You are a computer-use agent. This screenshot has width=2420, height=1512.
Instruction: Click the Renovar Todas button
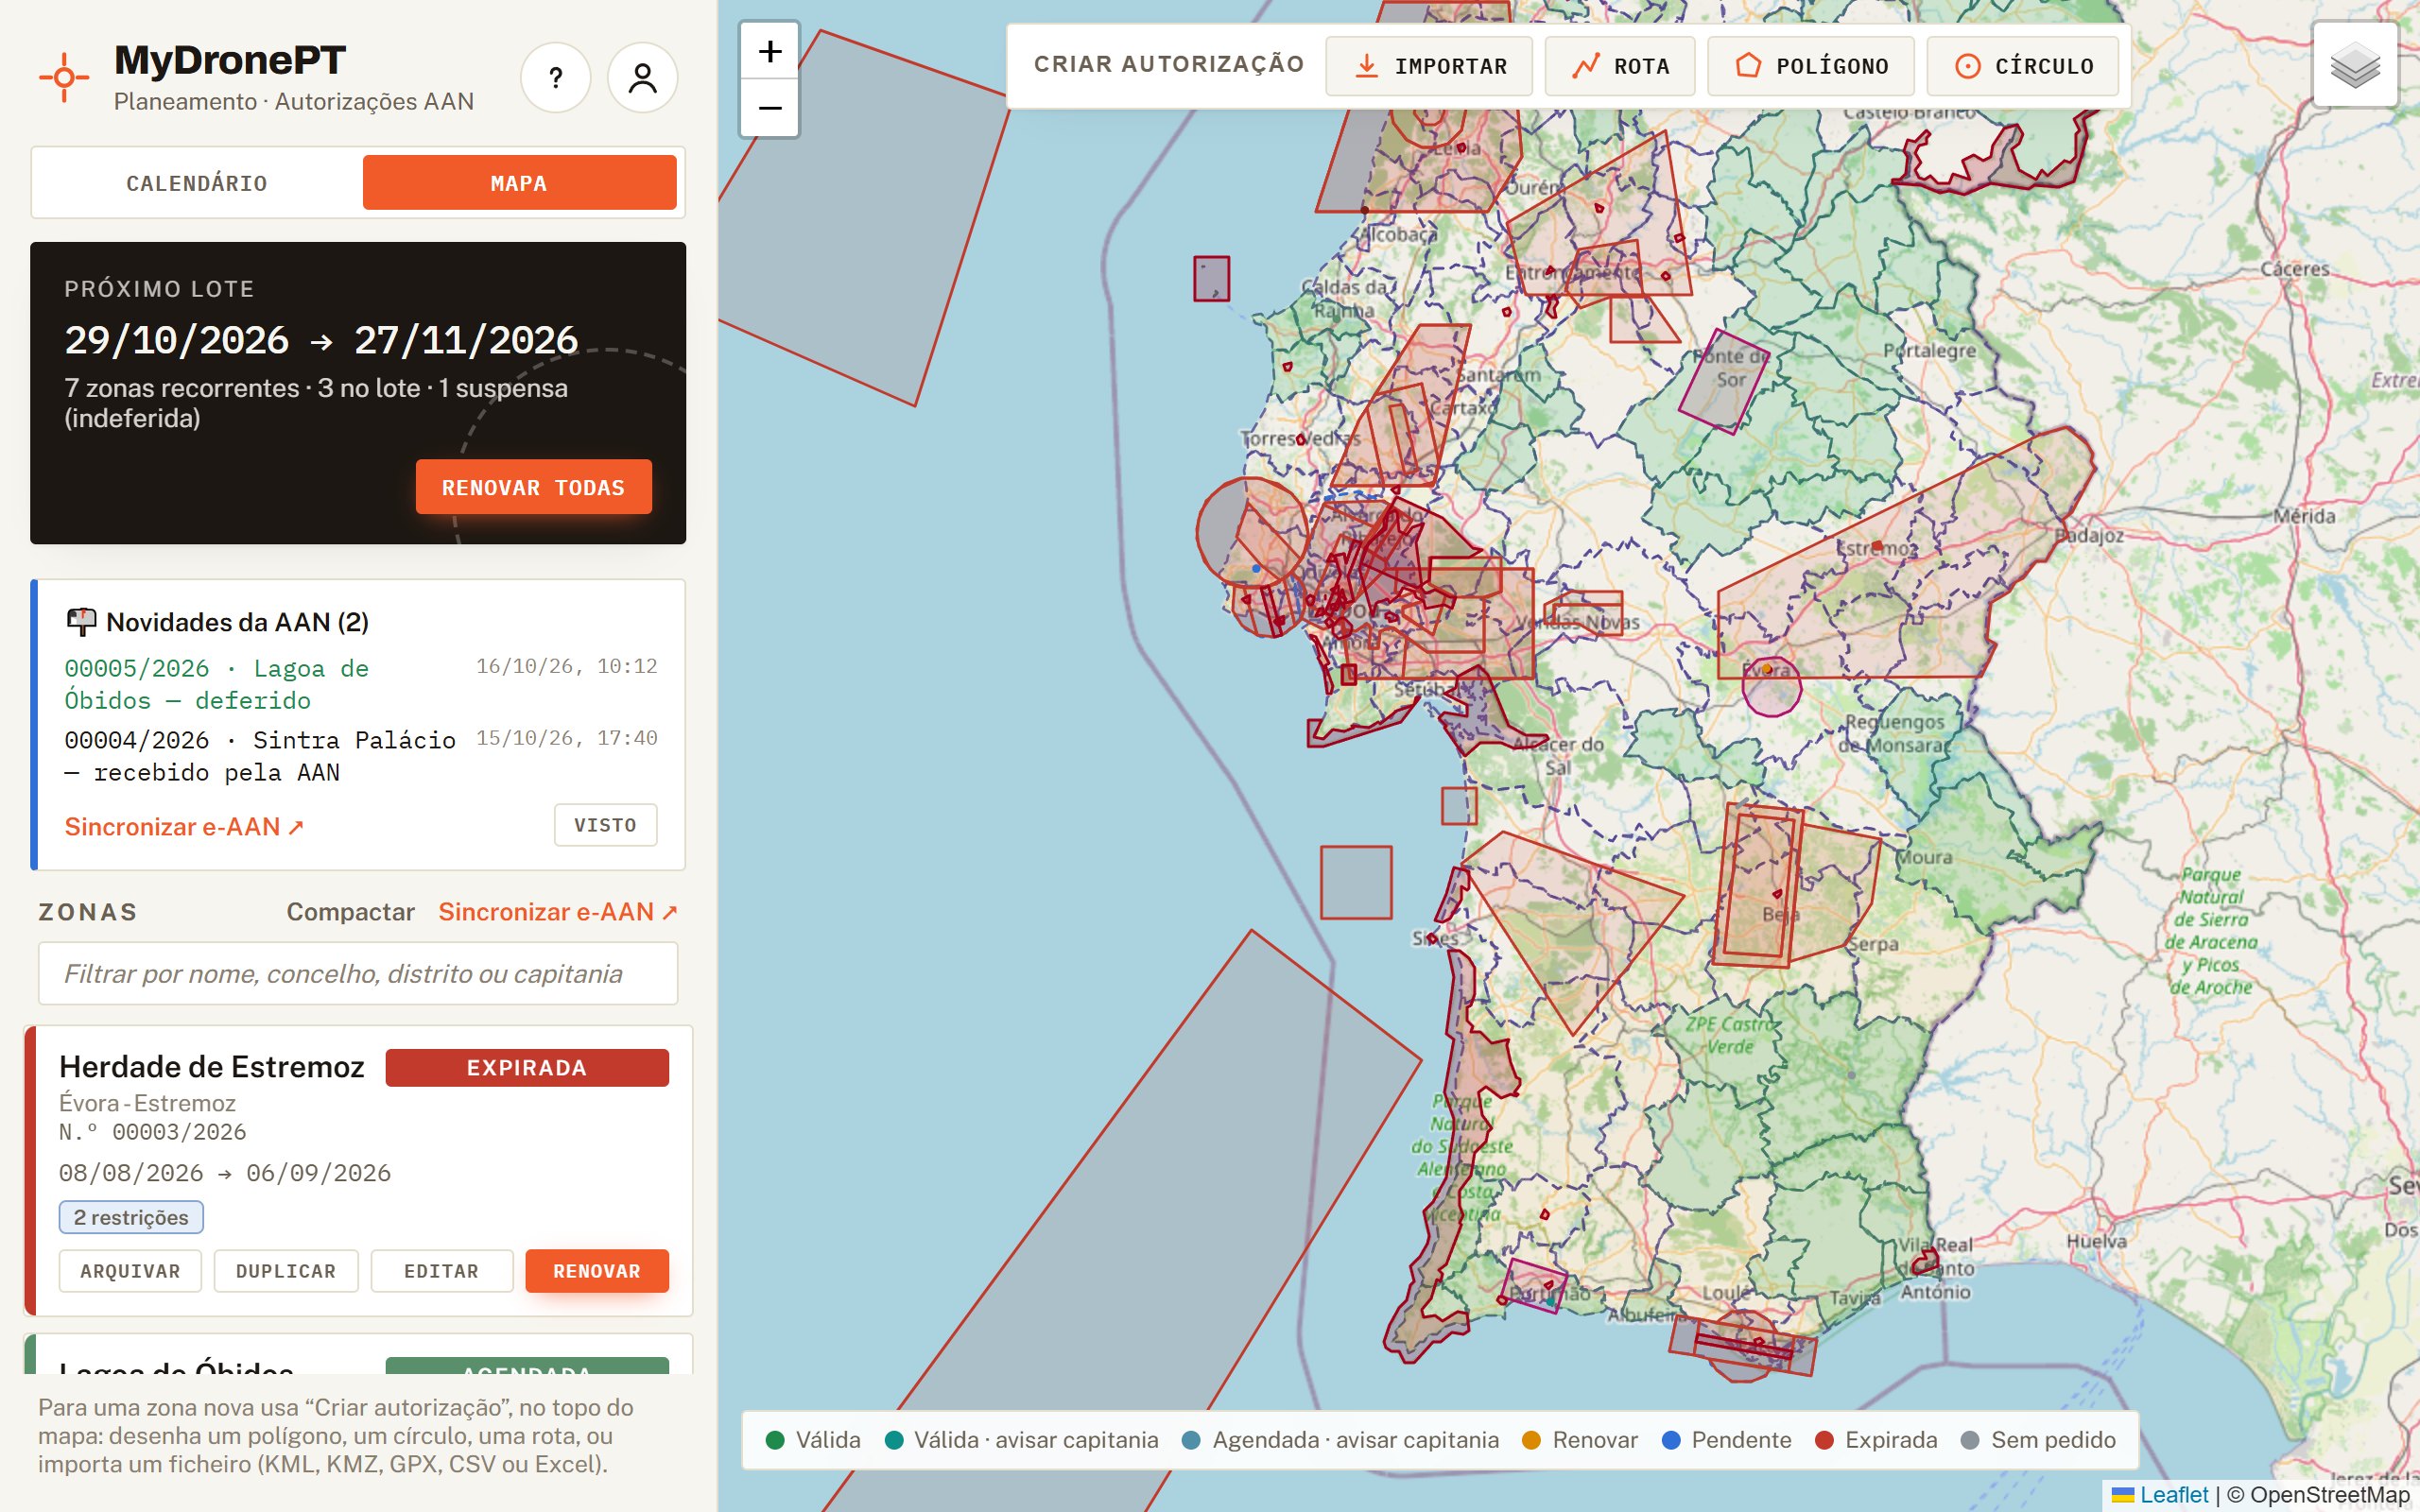coord(533,487)
